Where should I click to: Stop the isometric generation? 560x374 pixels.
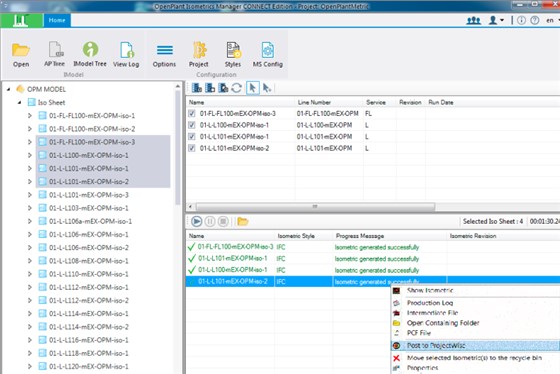(x=223, y=221)
